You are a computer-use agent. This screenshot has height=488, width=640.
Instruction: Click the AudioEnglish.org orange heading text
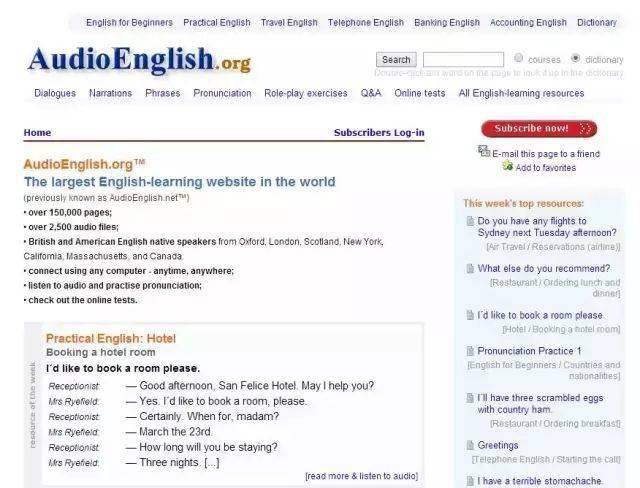84,164
